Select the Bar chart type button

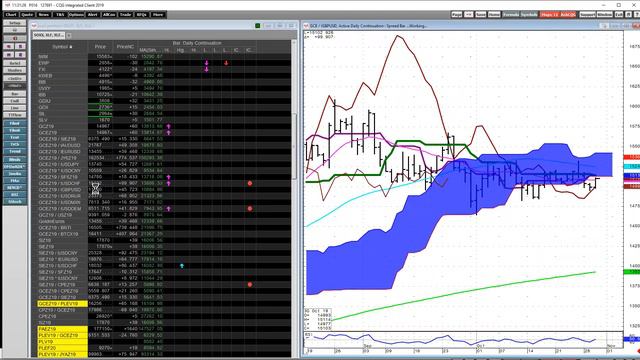coord(15,94)
